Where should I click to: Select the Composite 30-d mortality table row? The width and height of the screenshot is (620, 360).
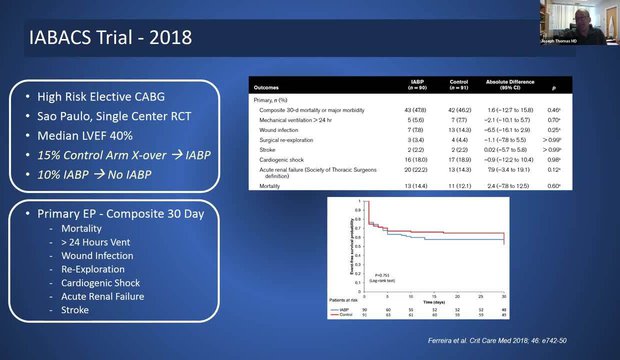[410, 110]
